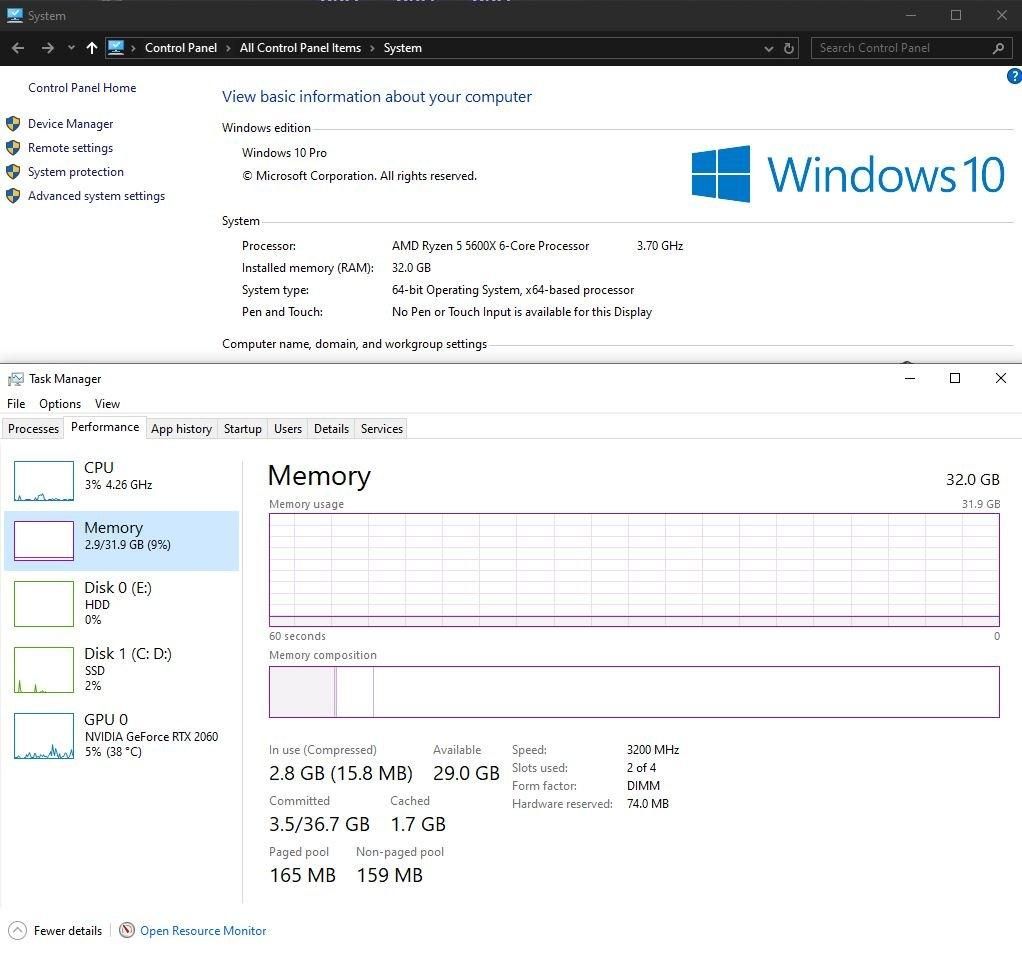1022x955 pixels.
Task: Click the Speed value 3200 MHz
Action: pos(653,750)
